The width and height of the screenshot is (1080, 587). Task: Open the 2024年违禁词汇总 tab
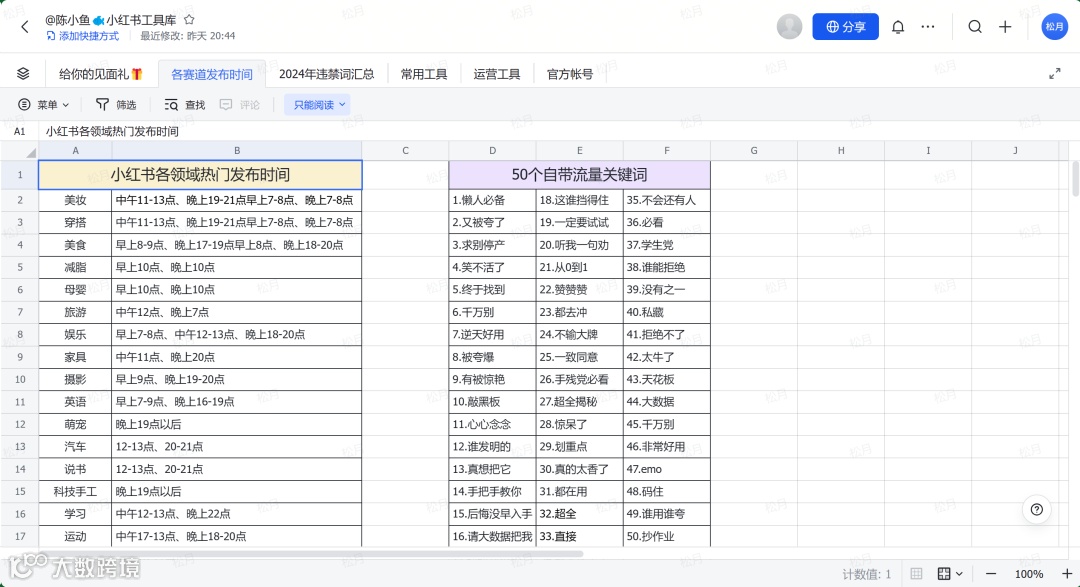coord(326,74)
